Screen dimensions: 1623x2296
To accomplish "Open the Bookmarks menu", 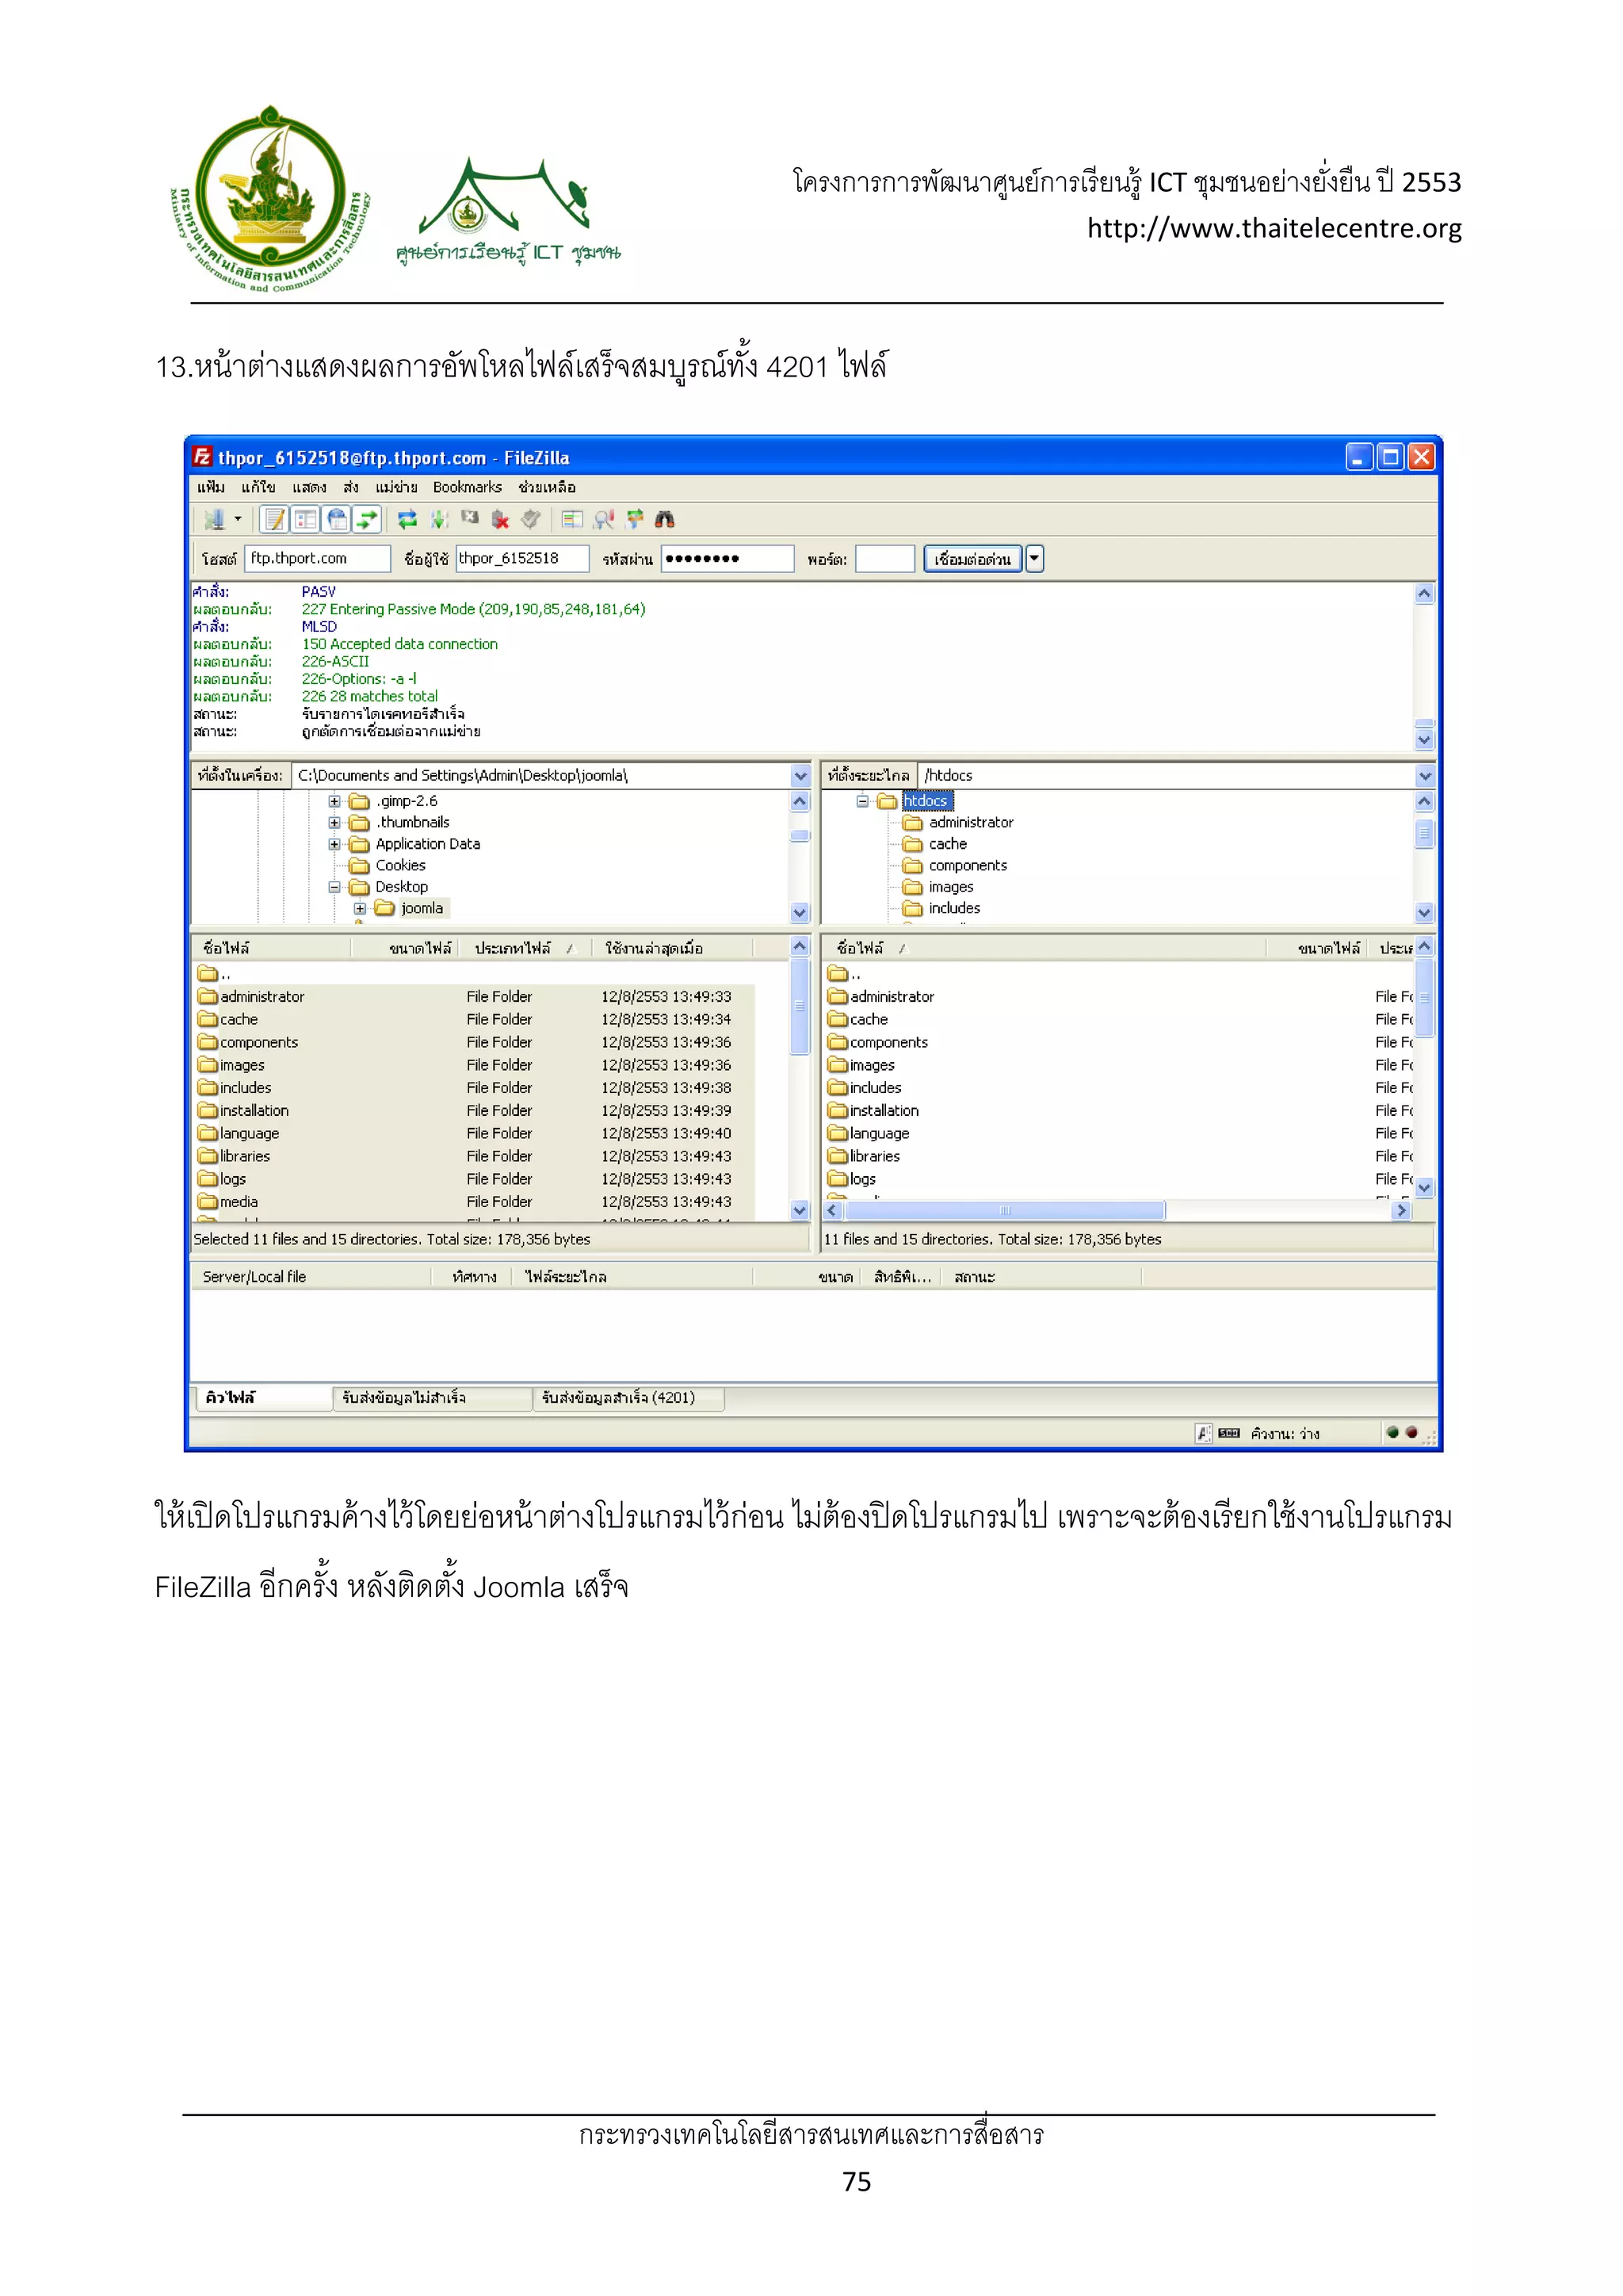I will (x=467, y=487).
